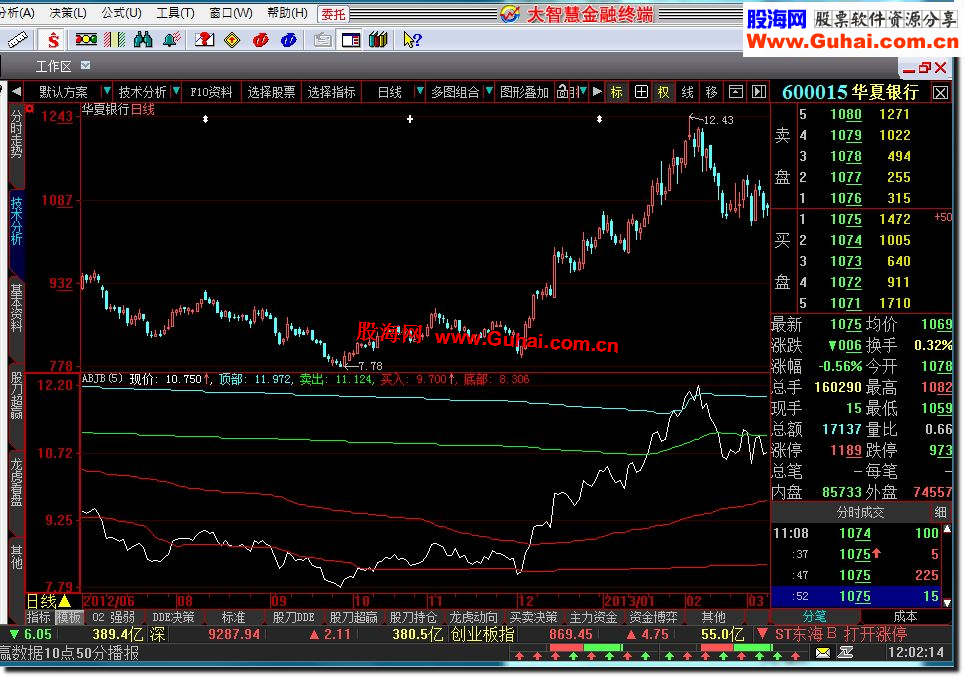Click the yellow triangle beside 日线 label
This screenshot has height=677, width=965.
pyautogui.click(x=64, y=601)
